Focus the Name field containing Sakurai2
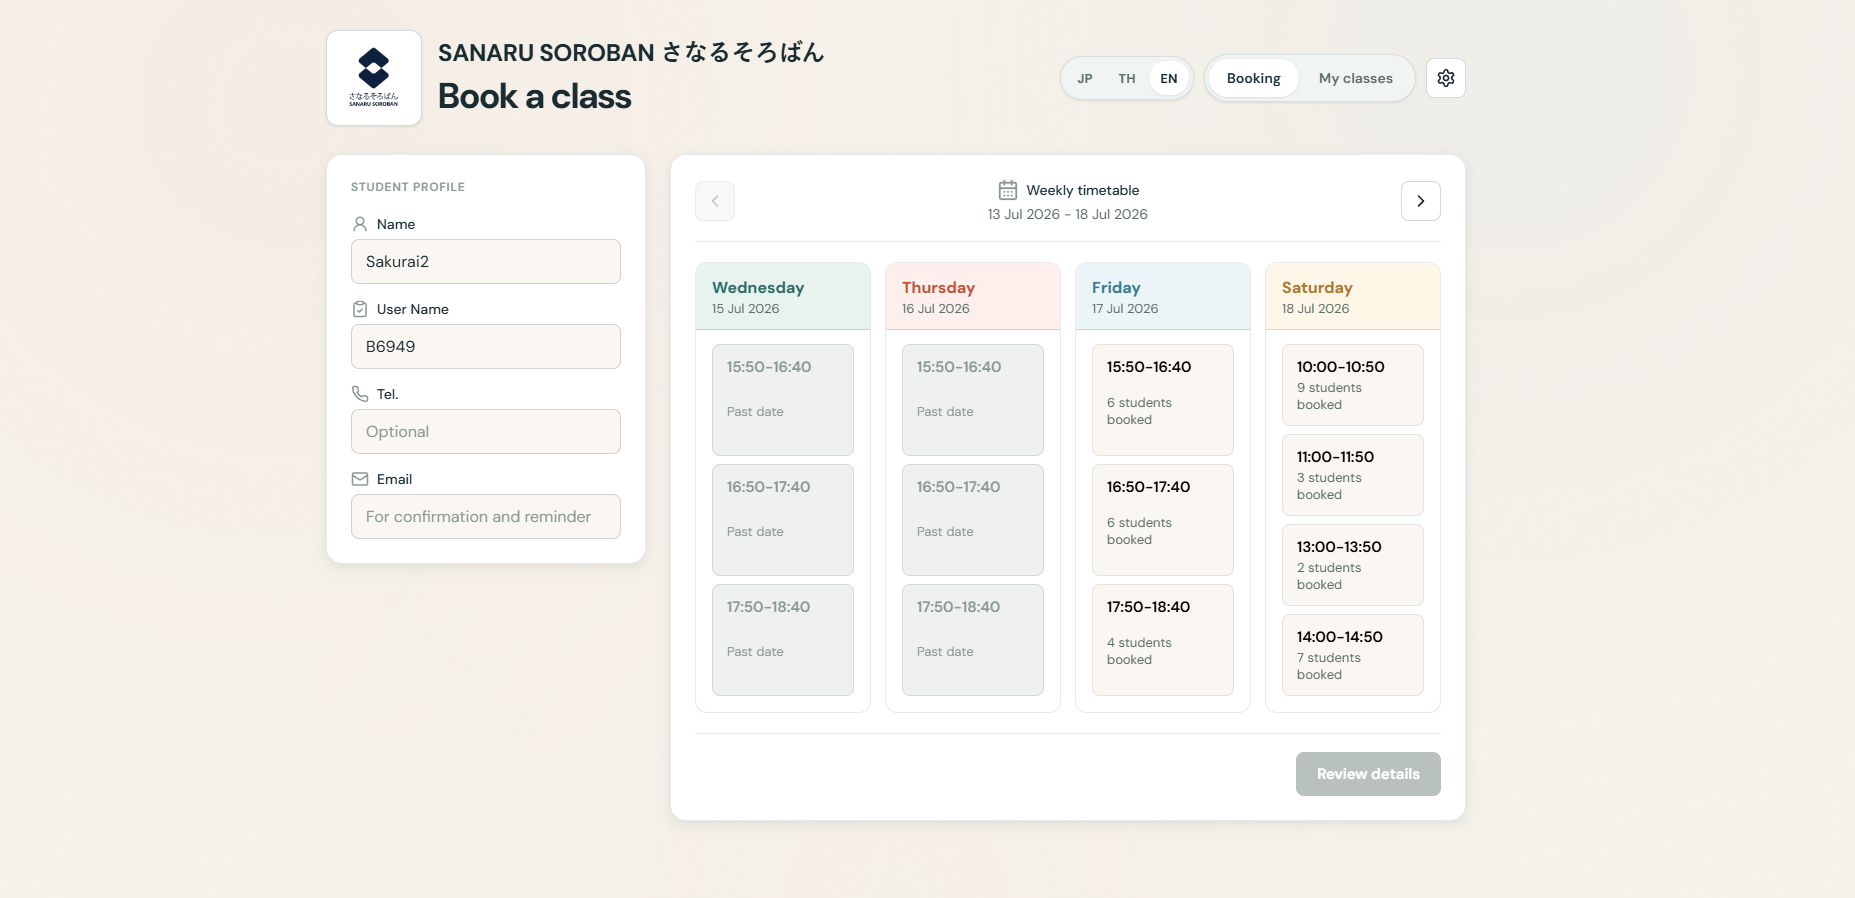 486,261
